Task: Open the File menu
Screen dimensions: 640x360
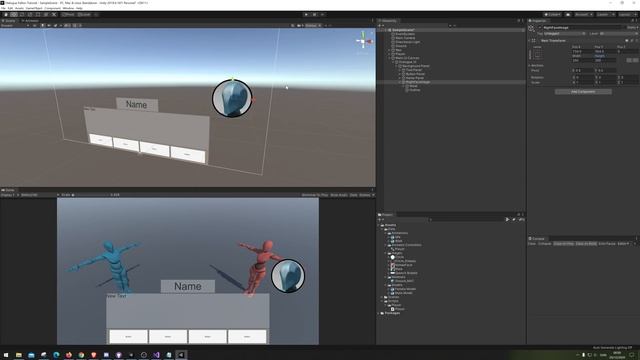Action: 3,8
